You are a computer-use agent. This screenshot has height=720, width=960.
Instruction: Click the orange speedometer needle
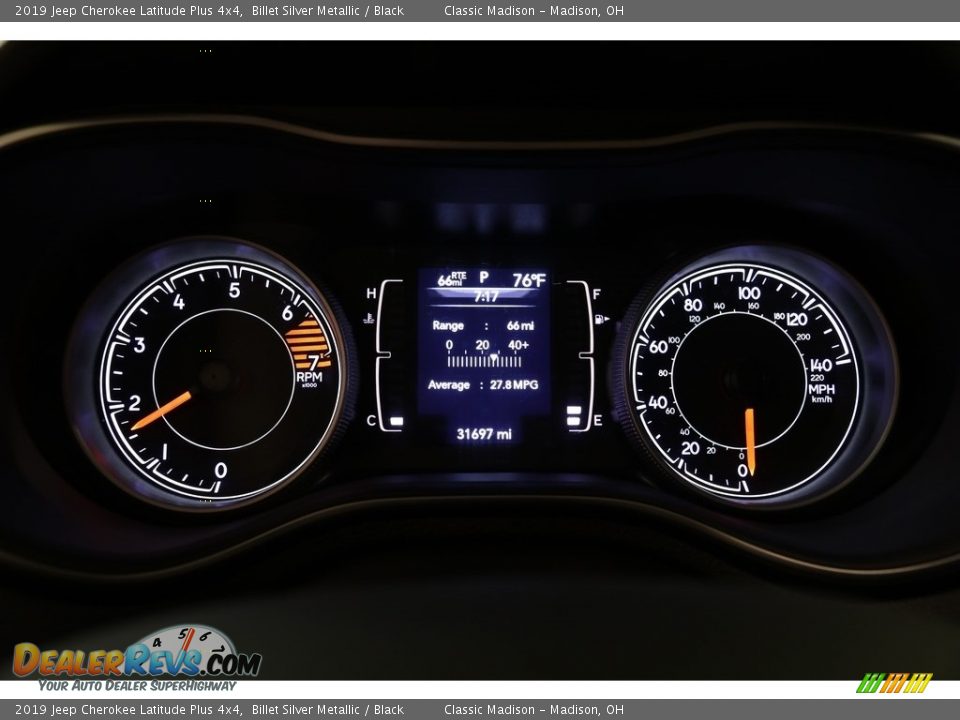(749, 440)
